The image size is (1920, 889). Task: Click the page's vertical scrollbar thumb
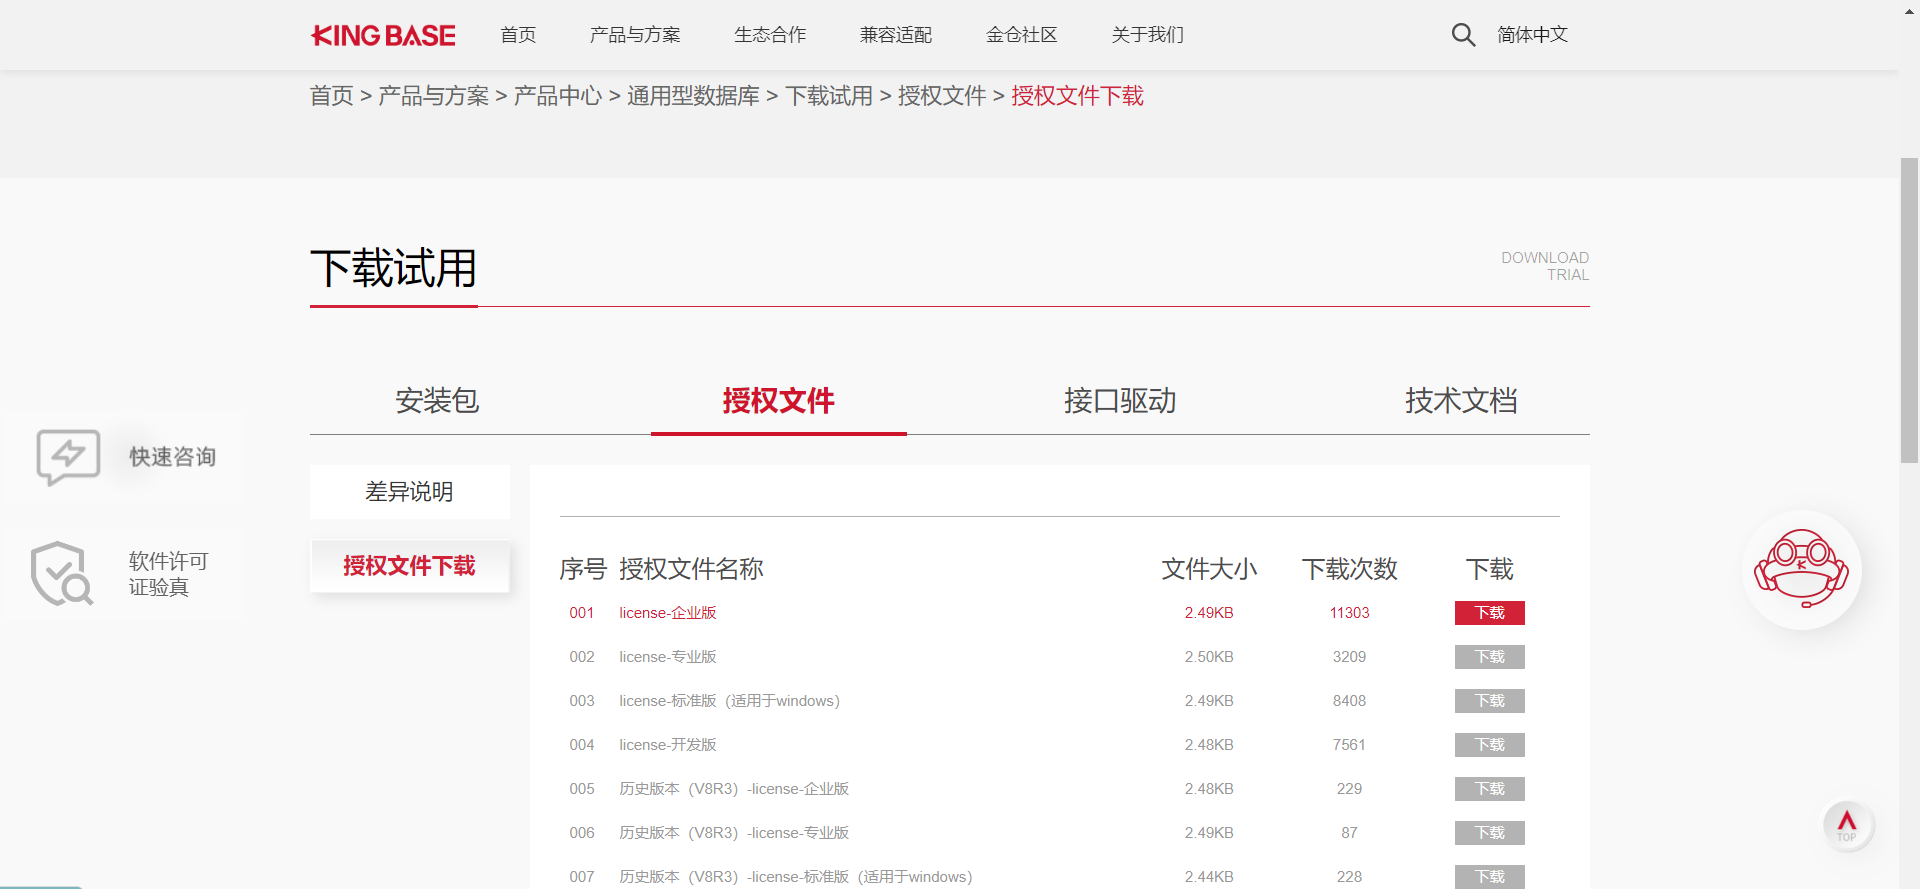(1909, 310)
